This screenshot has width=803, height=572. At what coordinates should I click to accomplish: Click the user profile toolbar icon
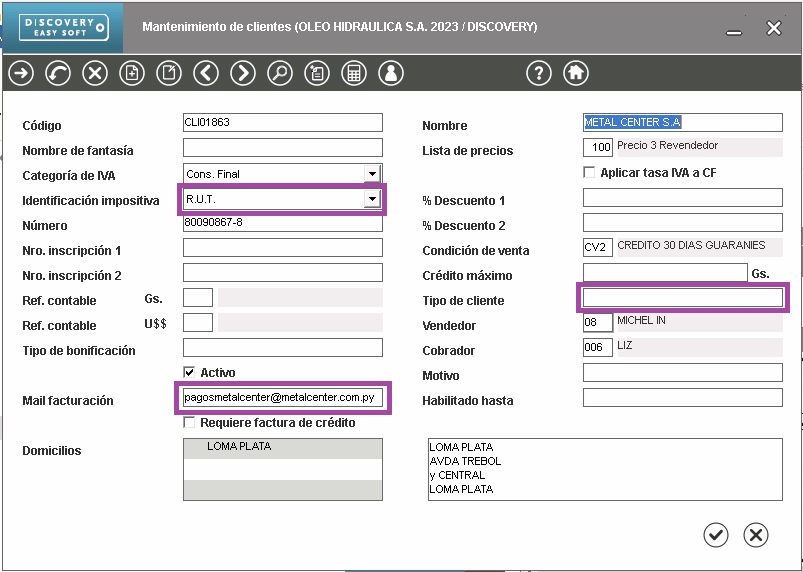(390, 73)
